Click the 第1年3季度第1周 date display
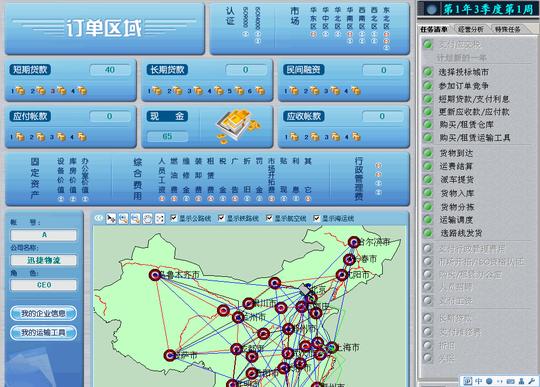The image size is (540, 387). coord(488,9)
